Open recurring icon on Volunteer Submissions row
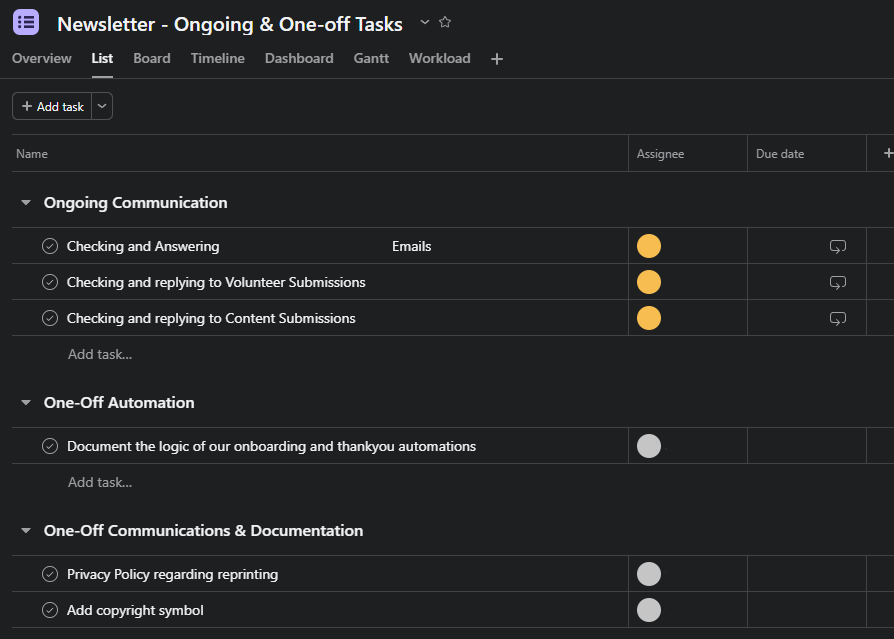This screenshot has height=639, width=894. (x=838, y=282)
